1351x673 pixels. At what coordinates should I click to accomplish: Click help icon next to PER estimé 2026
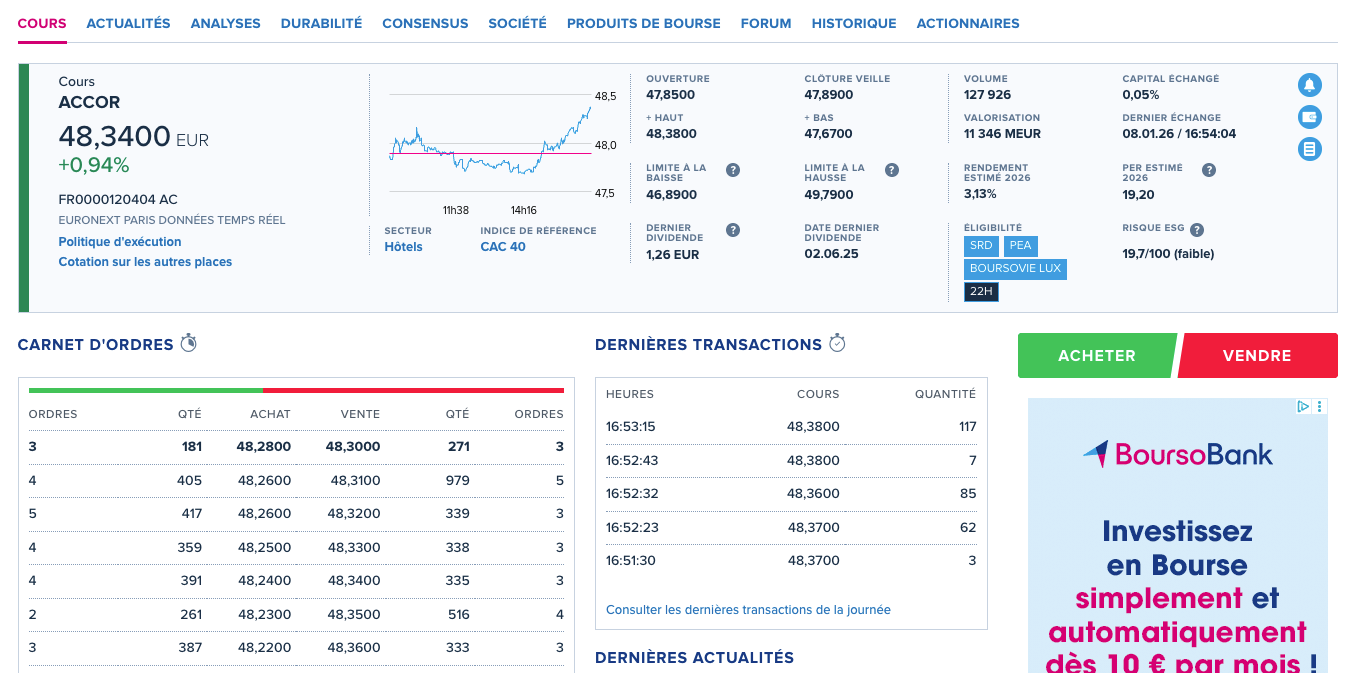1209,170
